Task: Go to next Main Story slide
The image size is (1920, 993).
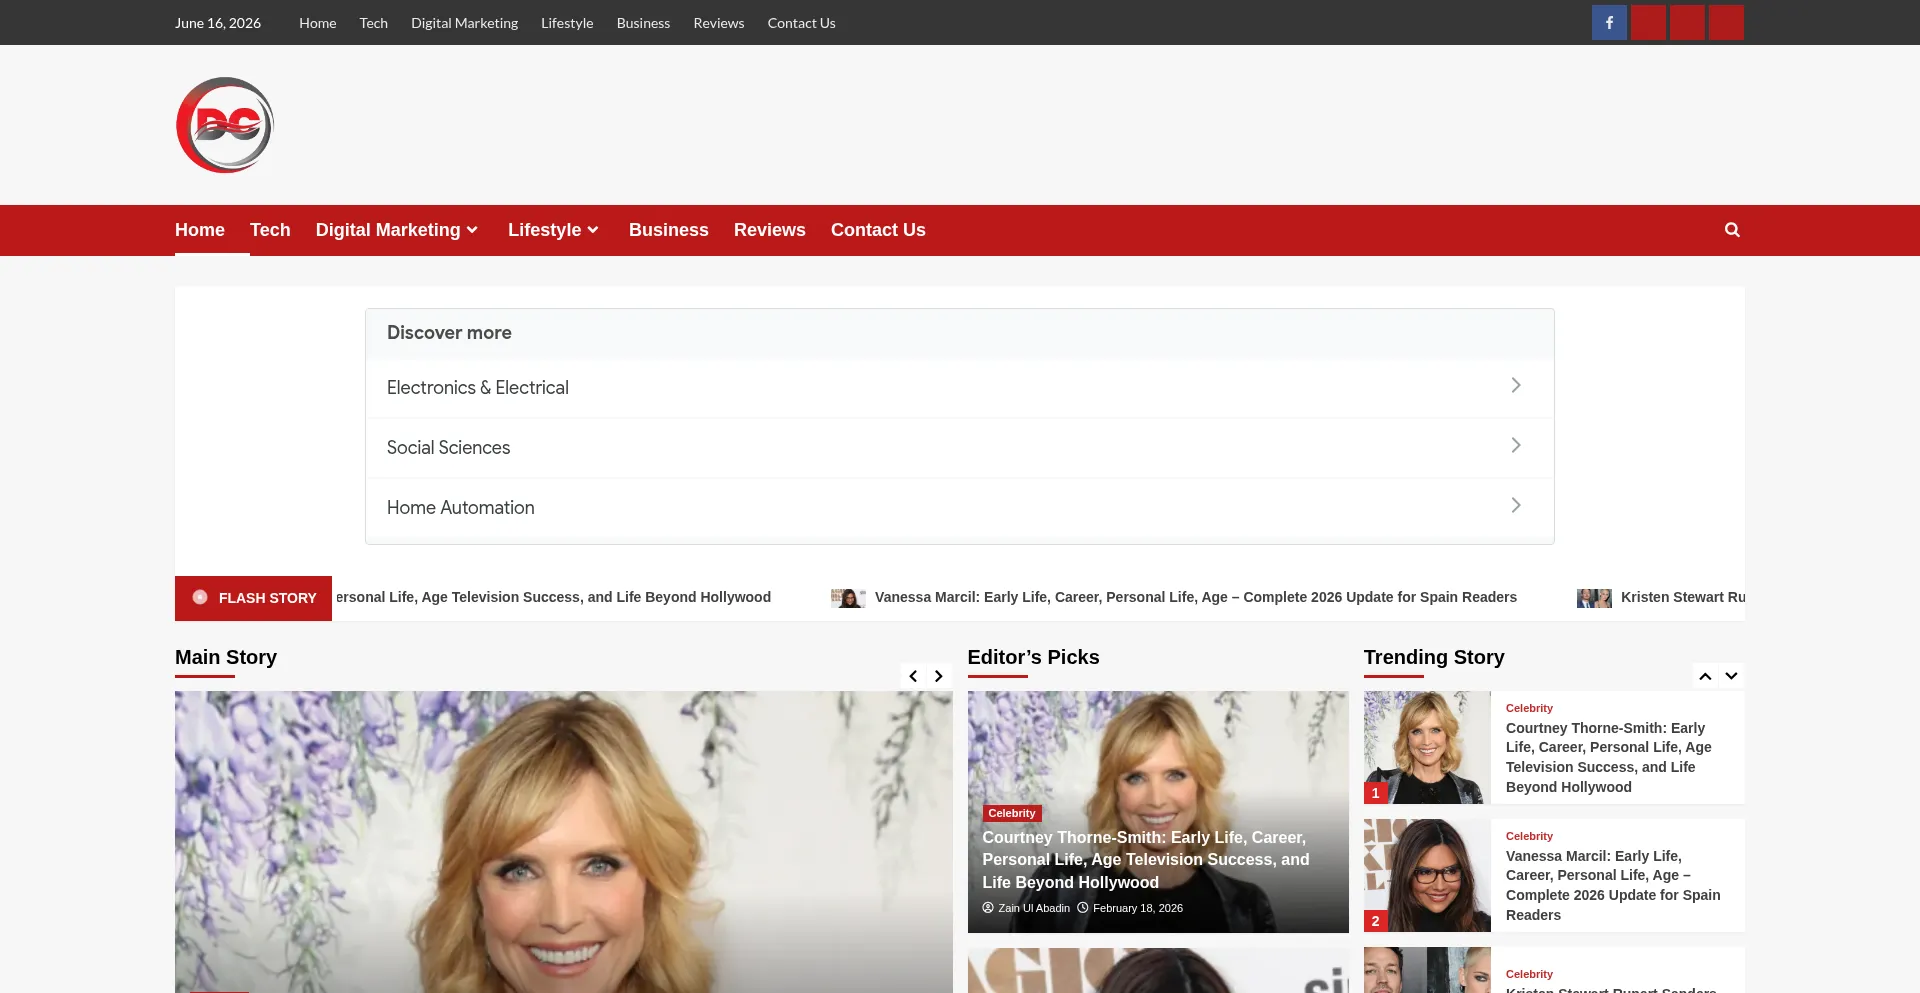Action: [x=939, y=676]
